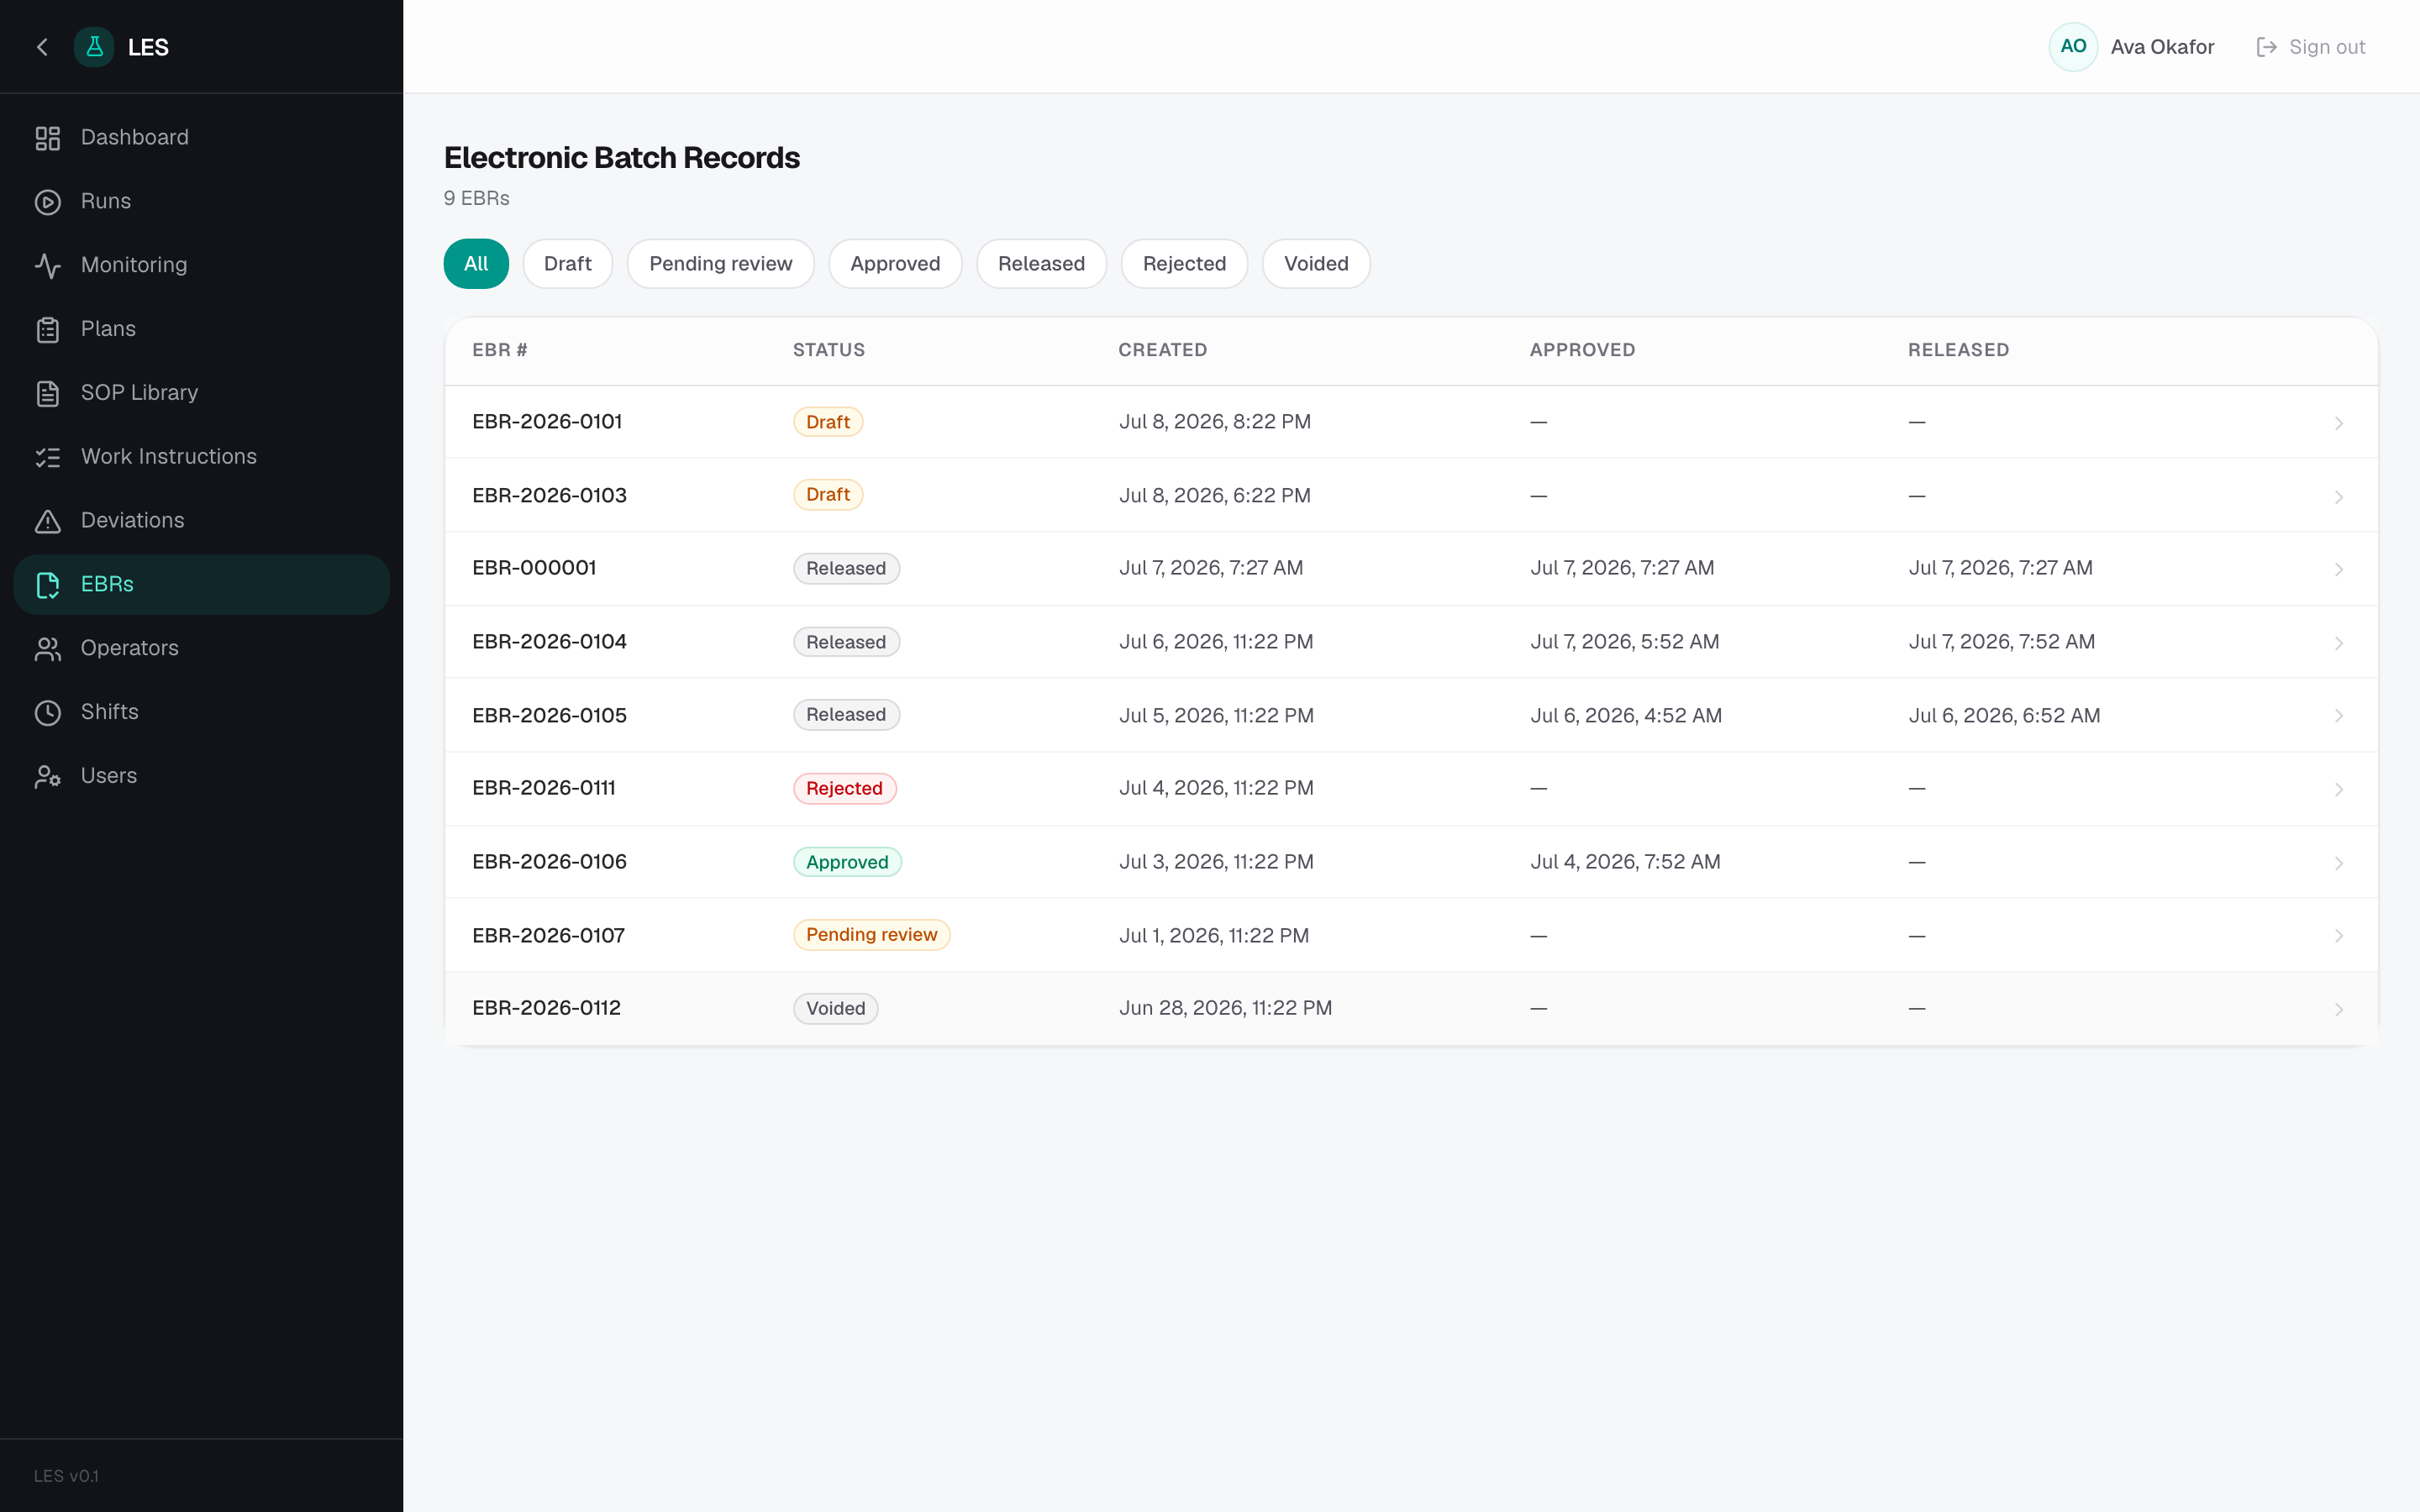Click the chevron on EBR-2026-0106 row
Viewport: 2420px width, 1512px height.
pyautogui.click(x=2339, y=863)
